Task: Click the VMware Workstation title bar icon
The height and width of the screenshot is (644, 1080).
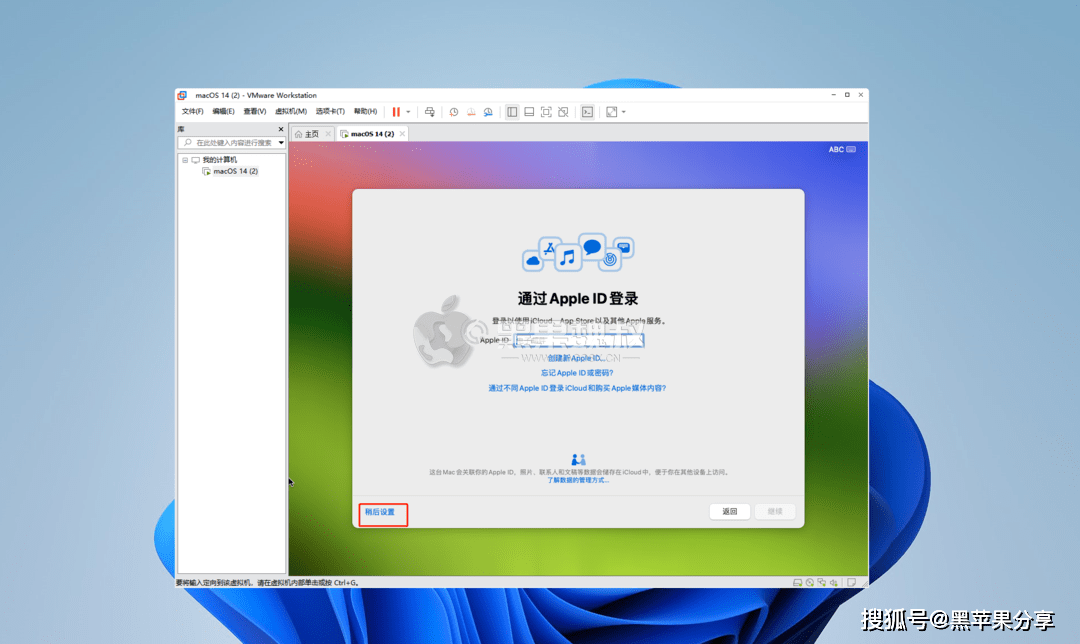Action: pyautogui.click(x=183, y=95)
